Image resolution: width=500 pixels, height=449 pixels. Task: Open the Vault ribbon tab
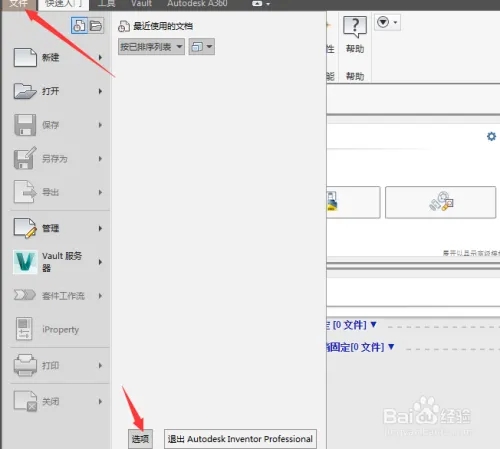pos(141,4)
